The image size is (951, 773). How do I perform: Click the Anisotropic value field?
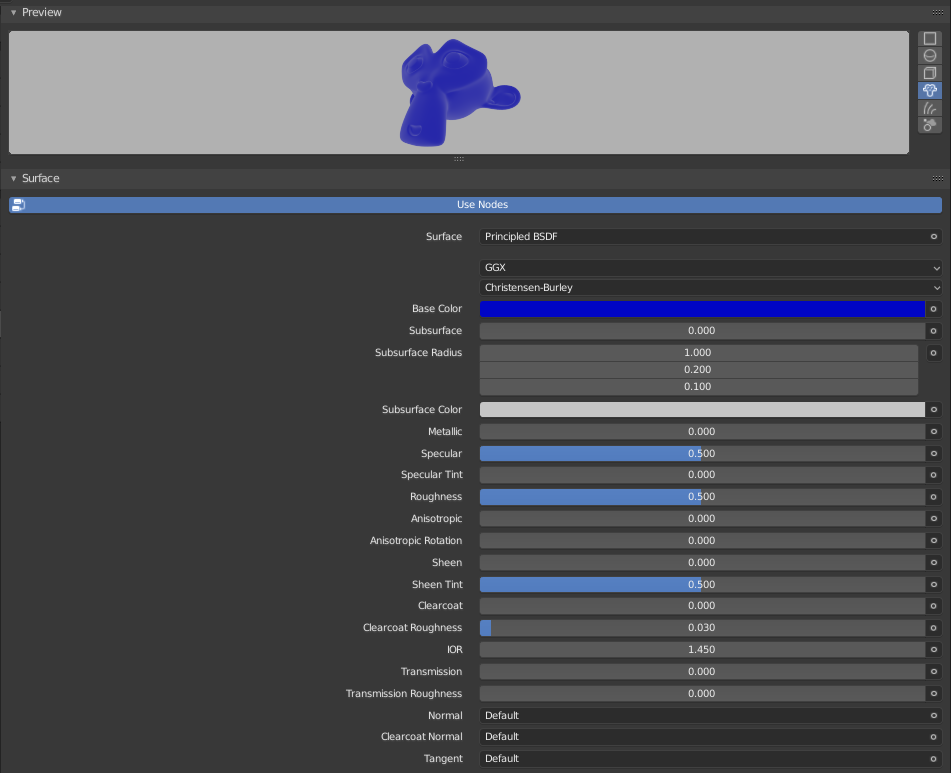point(702,518)
